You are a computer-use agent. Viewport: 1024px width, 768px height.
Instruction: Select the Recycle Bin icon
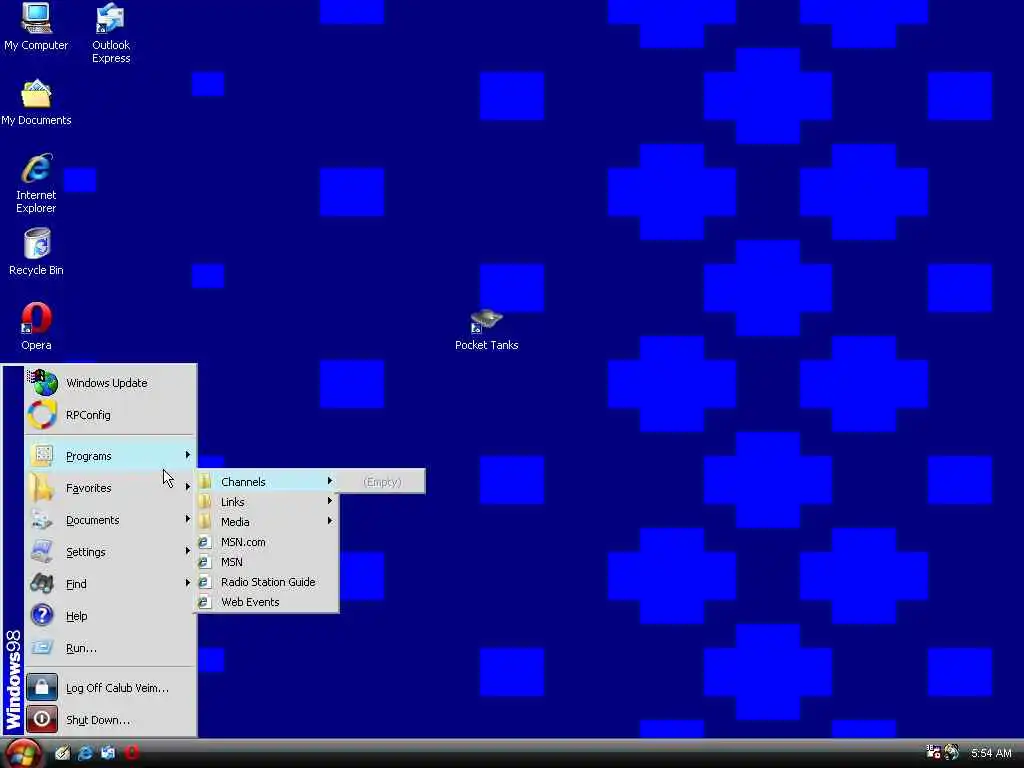[x=36, y=252]
